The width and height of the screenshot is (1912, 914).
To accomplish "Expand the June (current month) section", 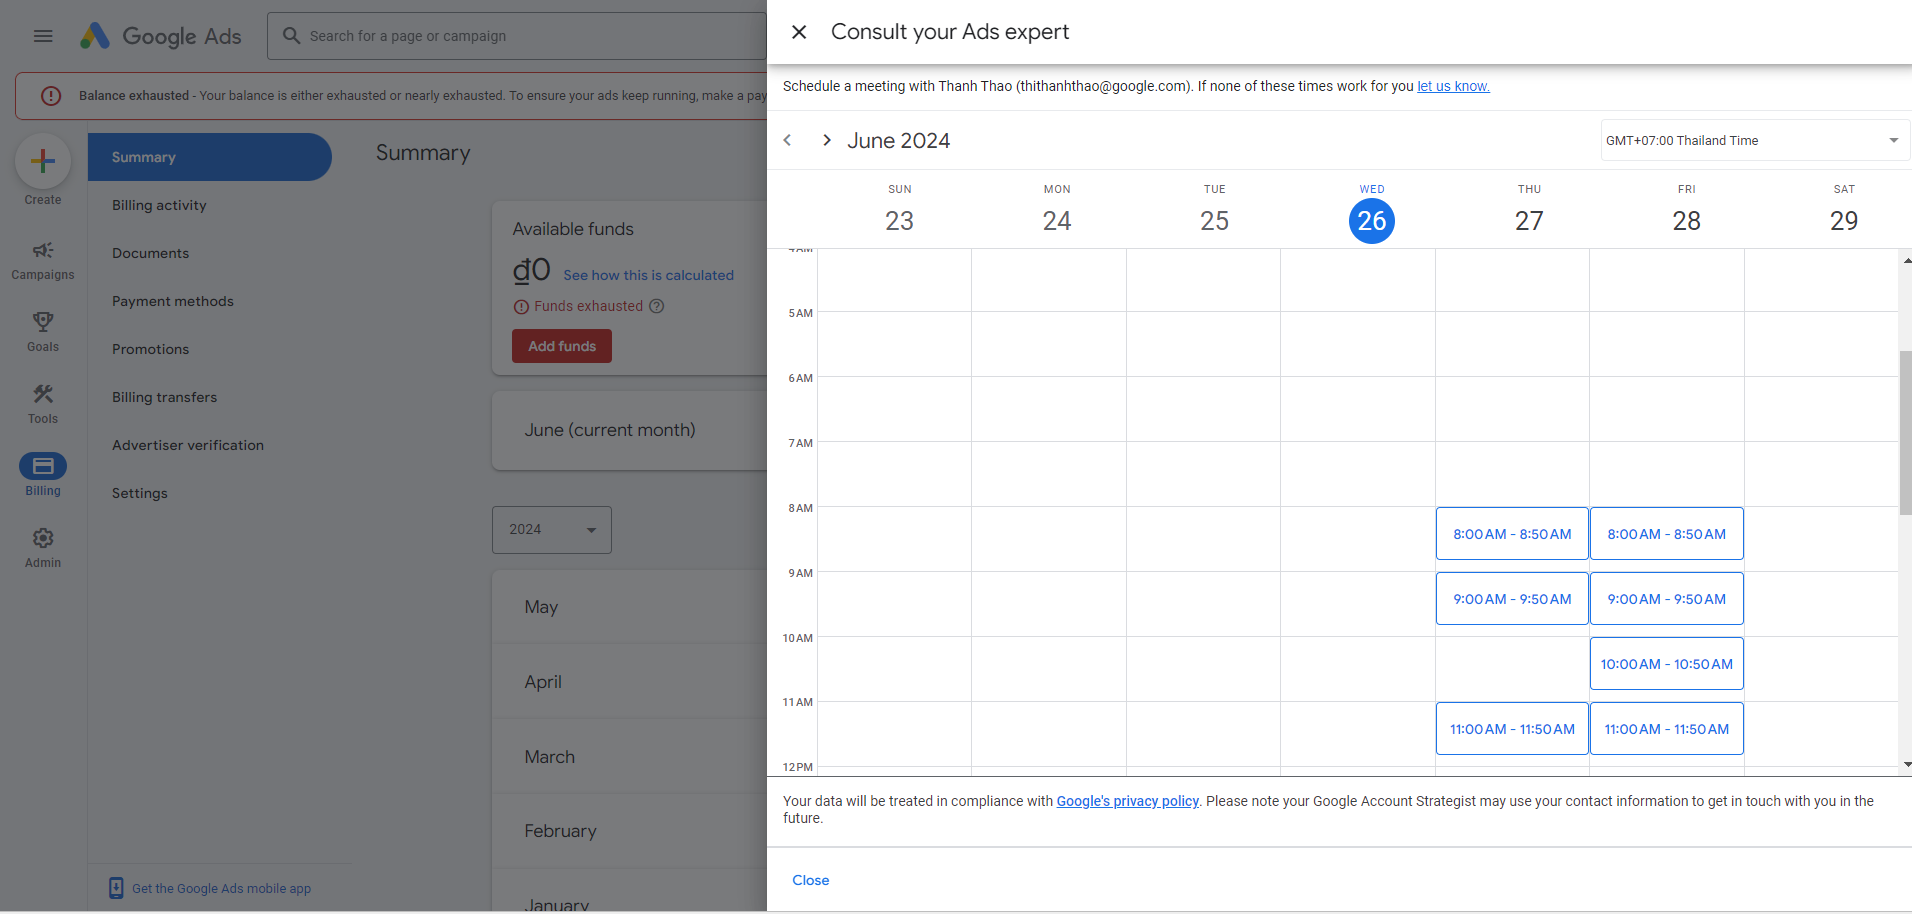I will tap(630, 430).
